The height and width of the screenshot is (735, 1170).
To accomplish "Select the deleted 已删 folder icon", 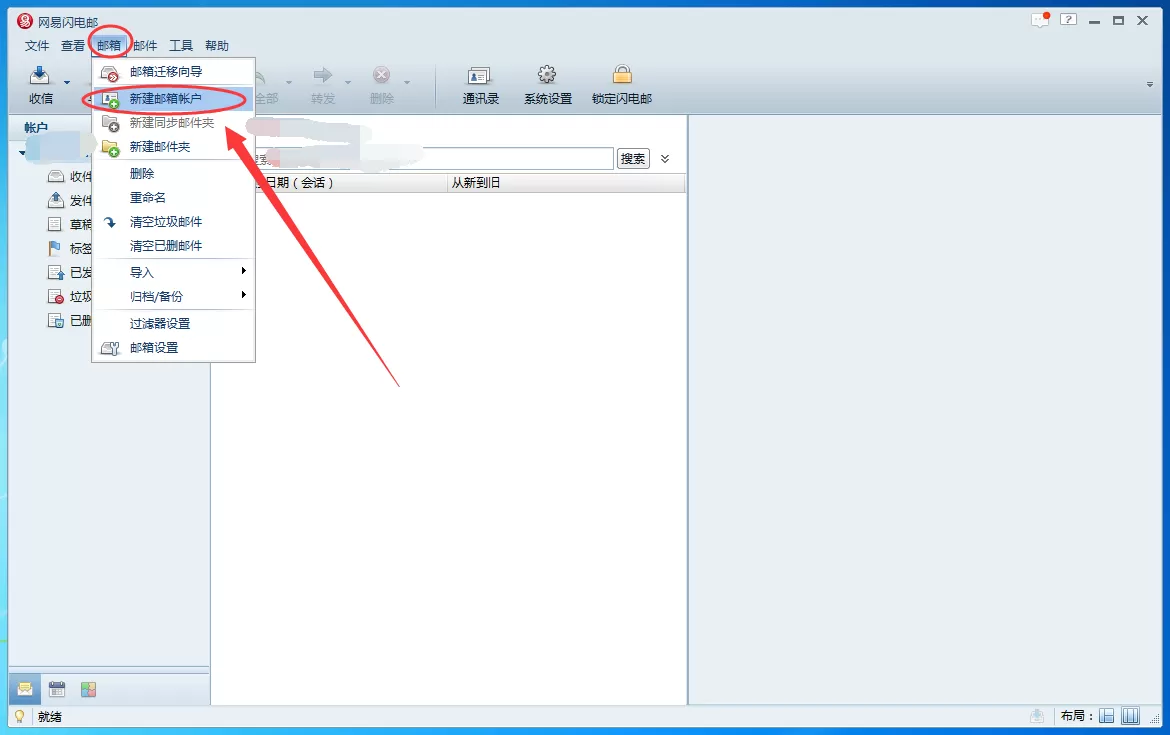I will (x=55, y=320).
